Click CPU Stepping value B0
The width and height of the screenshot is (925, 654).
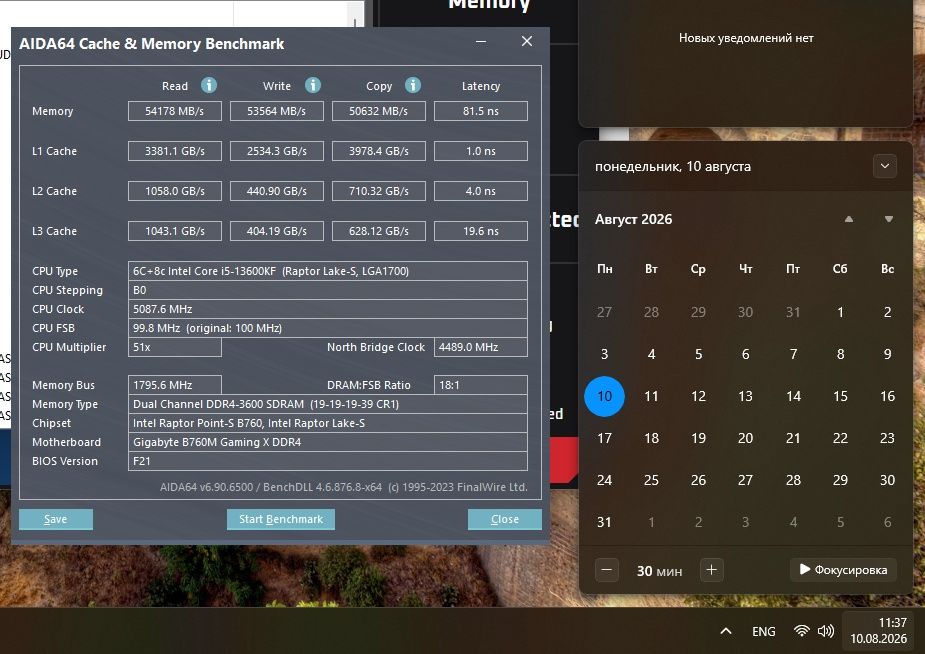327,290
